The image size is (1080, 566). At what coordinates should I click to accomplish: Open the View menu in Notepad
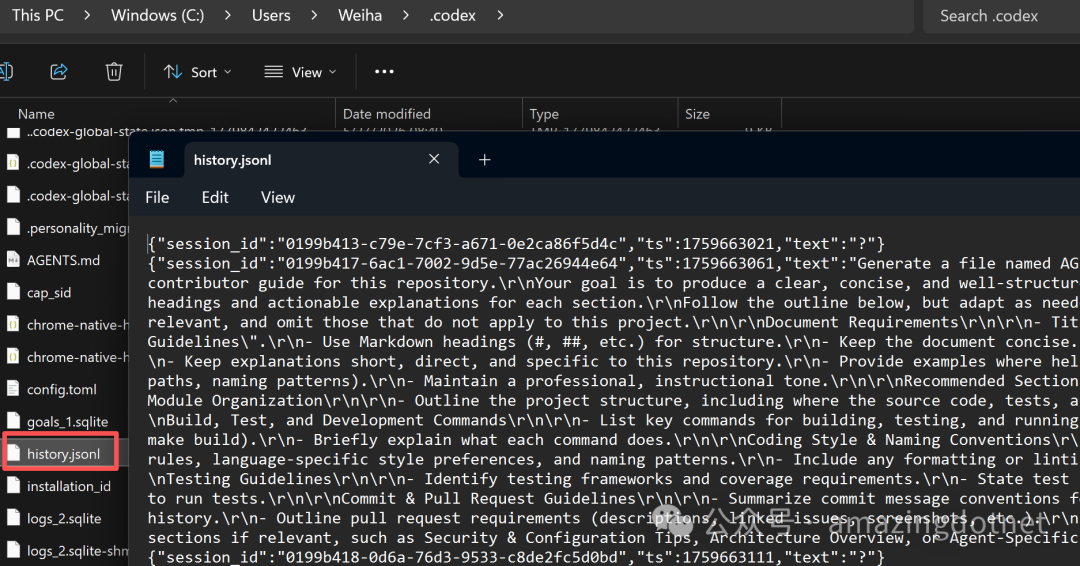pyautogui.click(x=278, y=198)
